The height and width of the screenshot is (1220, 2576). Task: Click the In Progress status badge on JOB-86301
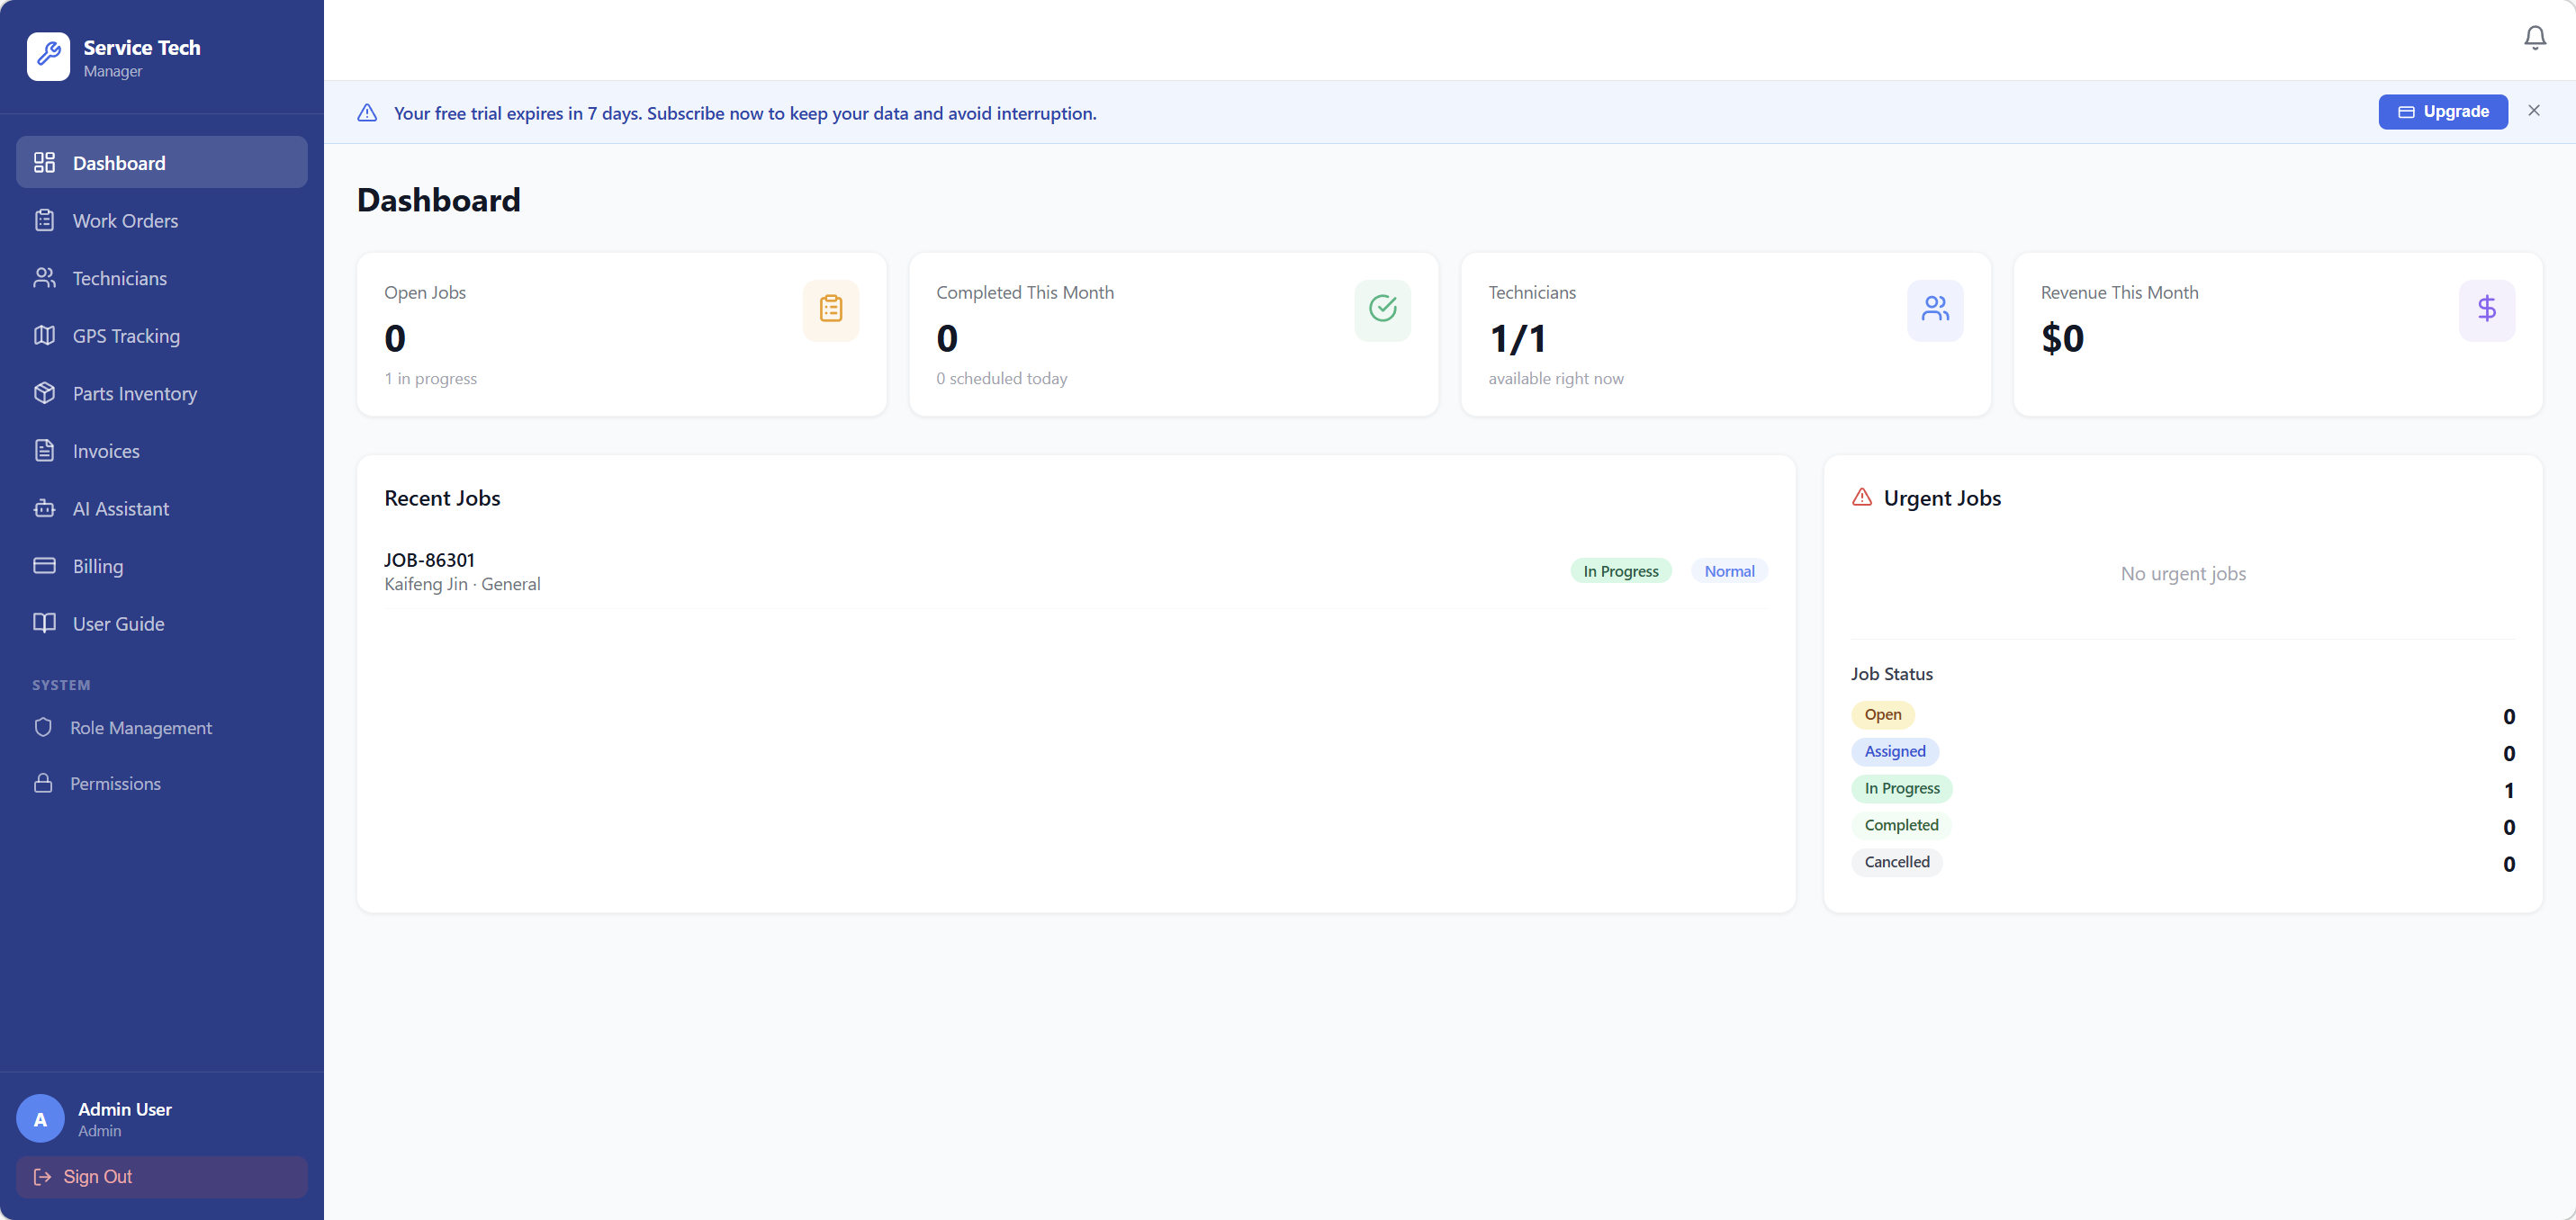(1620, 571)
